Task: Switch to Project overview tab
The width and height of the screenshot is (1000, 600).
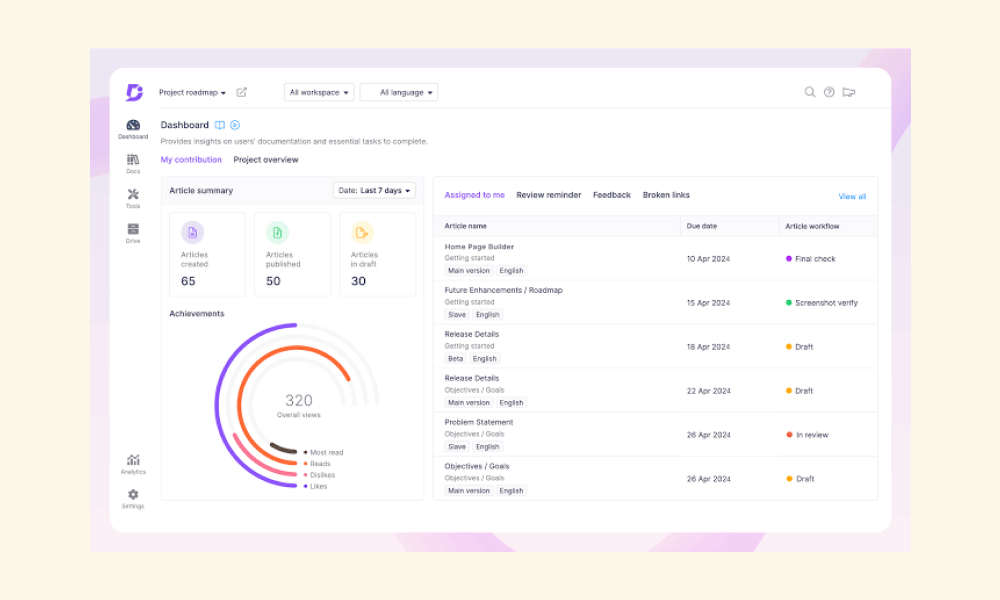Action: click(x=265, y=159)
